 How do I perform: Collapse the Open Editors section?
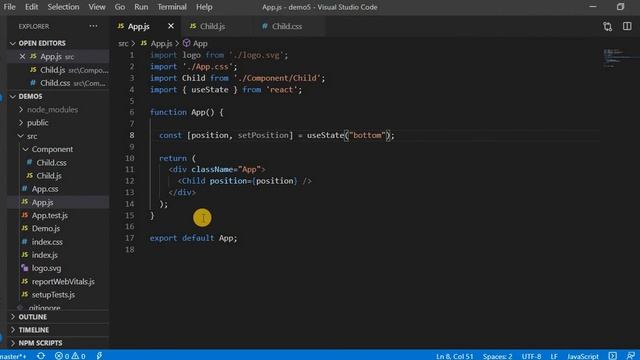pyautogui.click(x=42, y=43)
